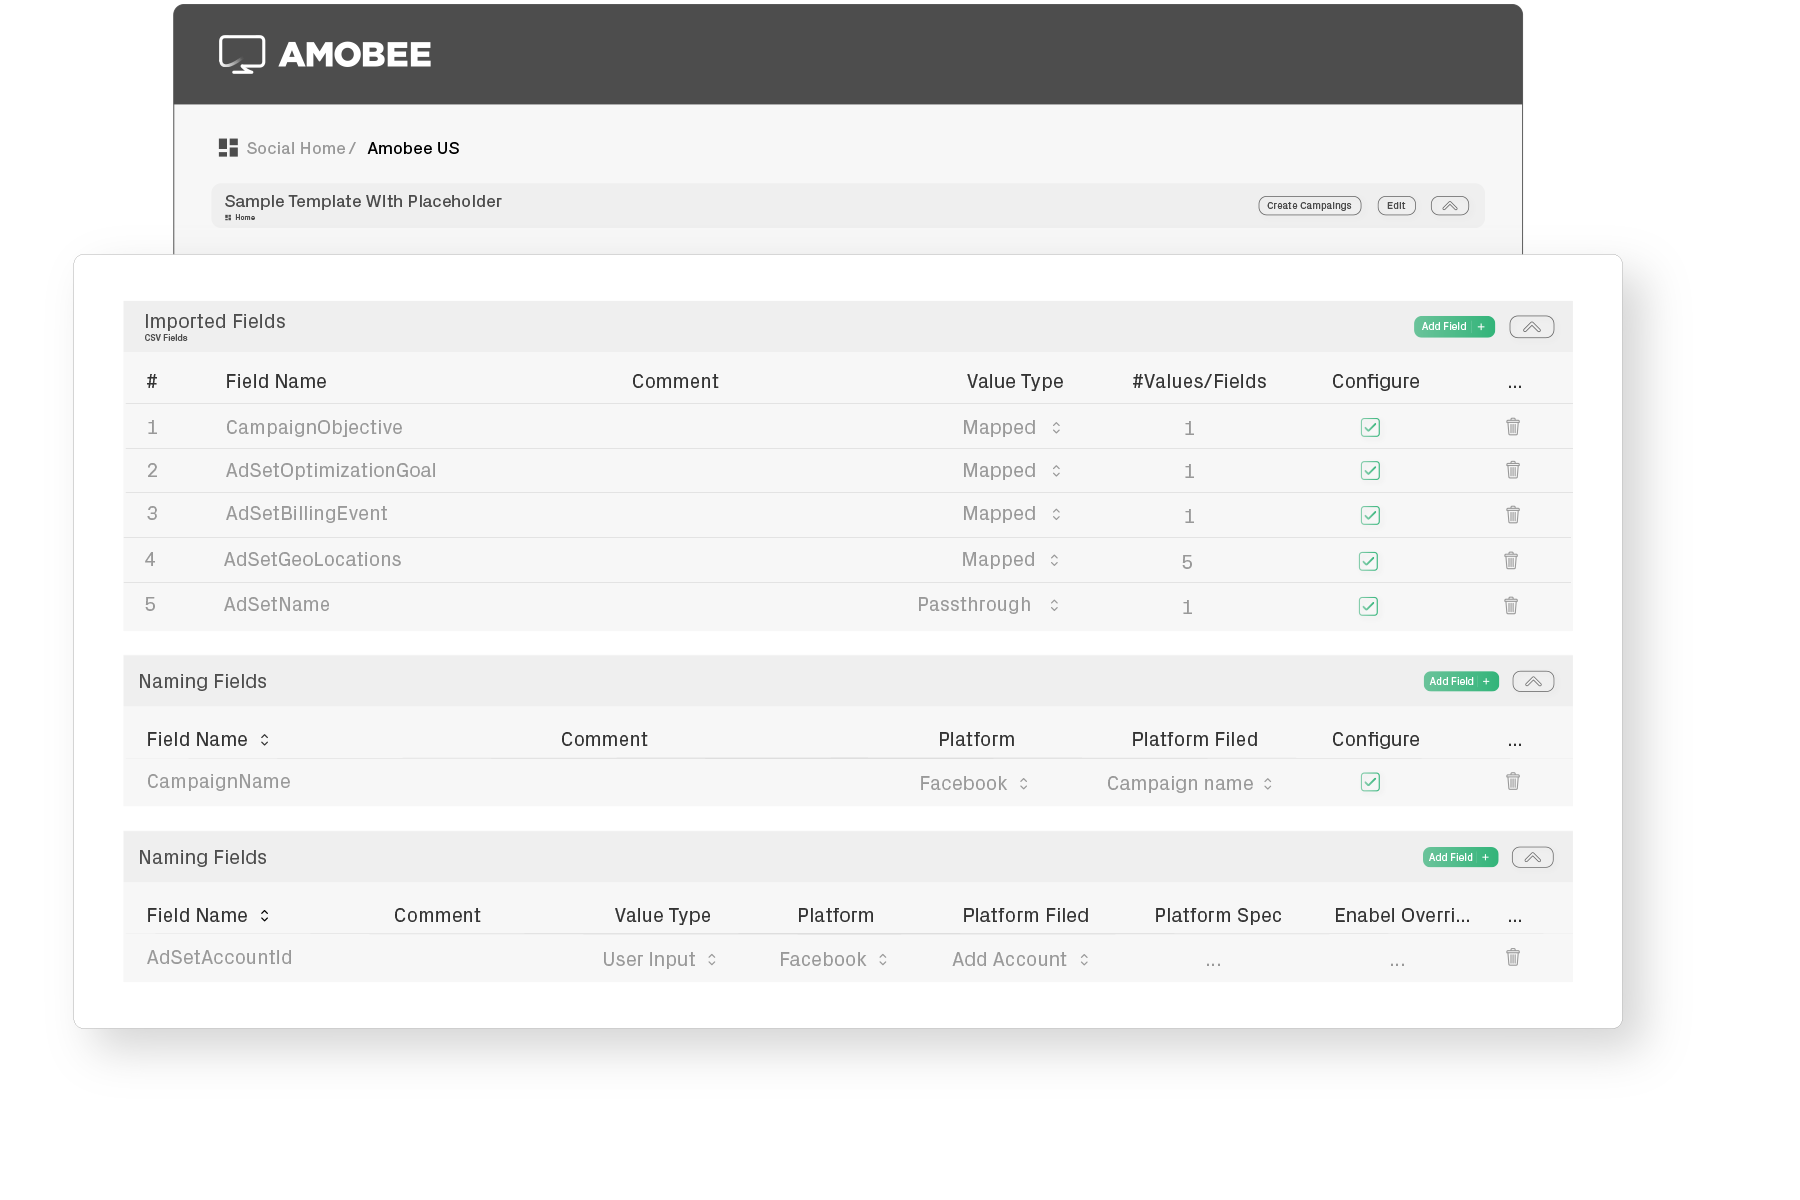
Task: Collapse the AdSetAccountId Naming Fields section
Action: (1533, 858)
